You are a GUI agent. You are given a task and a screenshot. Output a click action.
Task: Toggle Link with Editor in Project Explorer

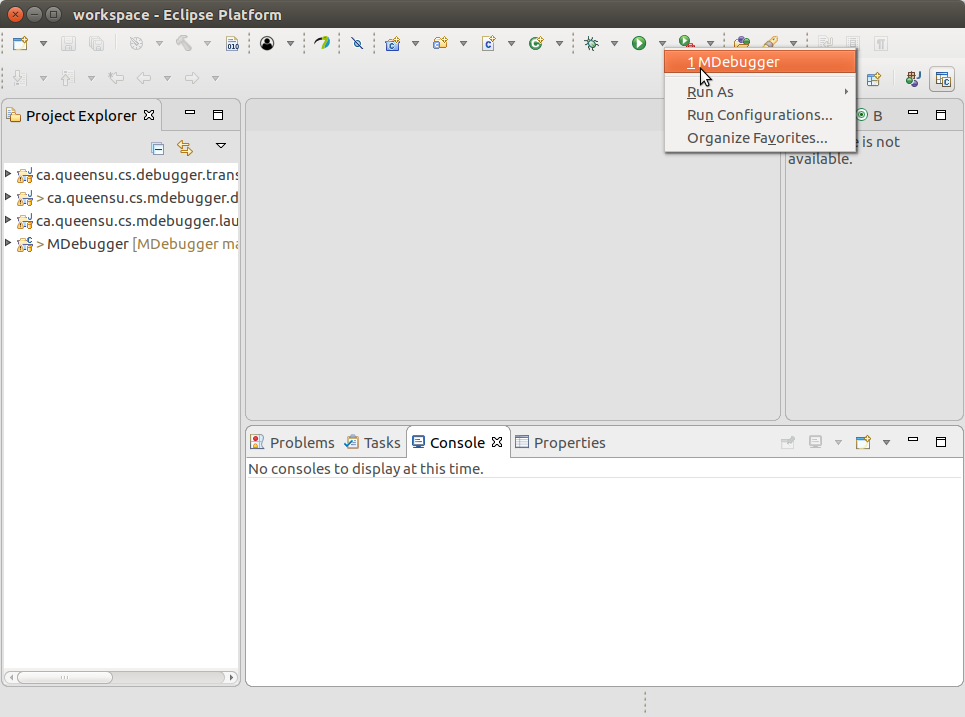[x=185, y=148]
